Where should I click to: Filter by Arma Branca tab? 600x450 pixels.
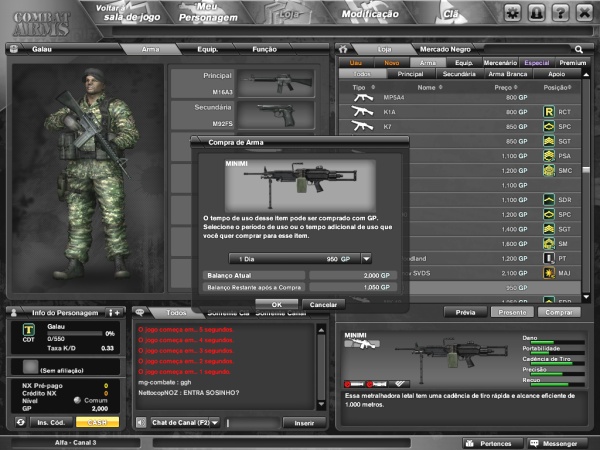[507, 74]
